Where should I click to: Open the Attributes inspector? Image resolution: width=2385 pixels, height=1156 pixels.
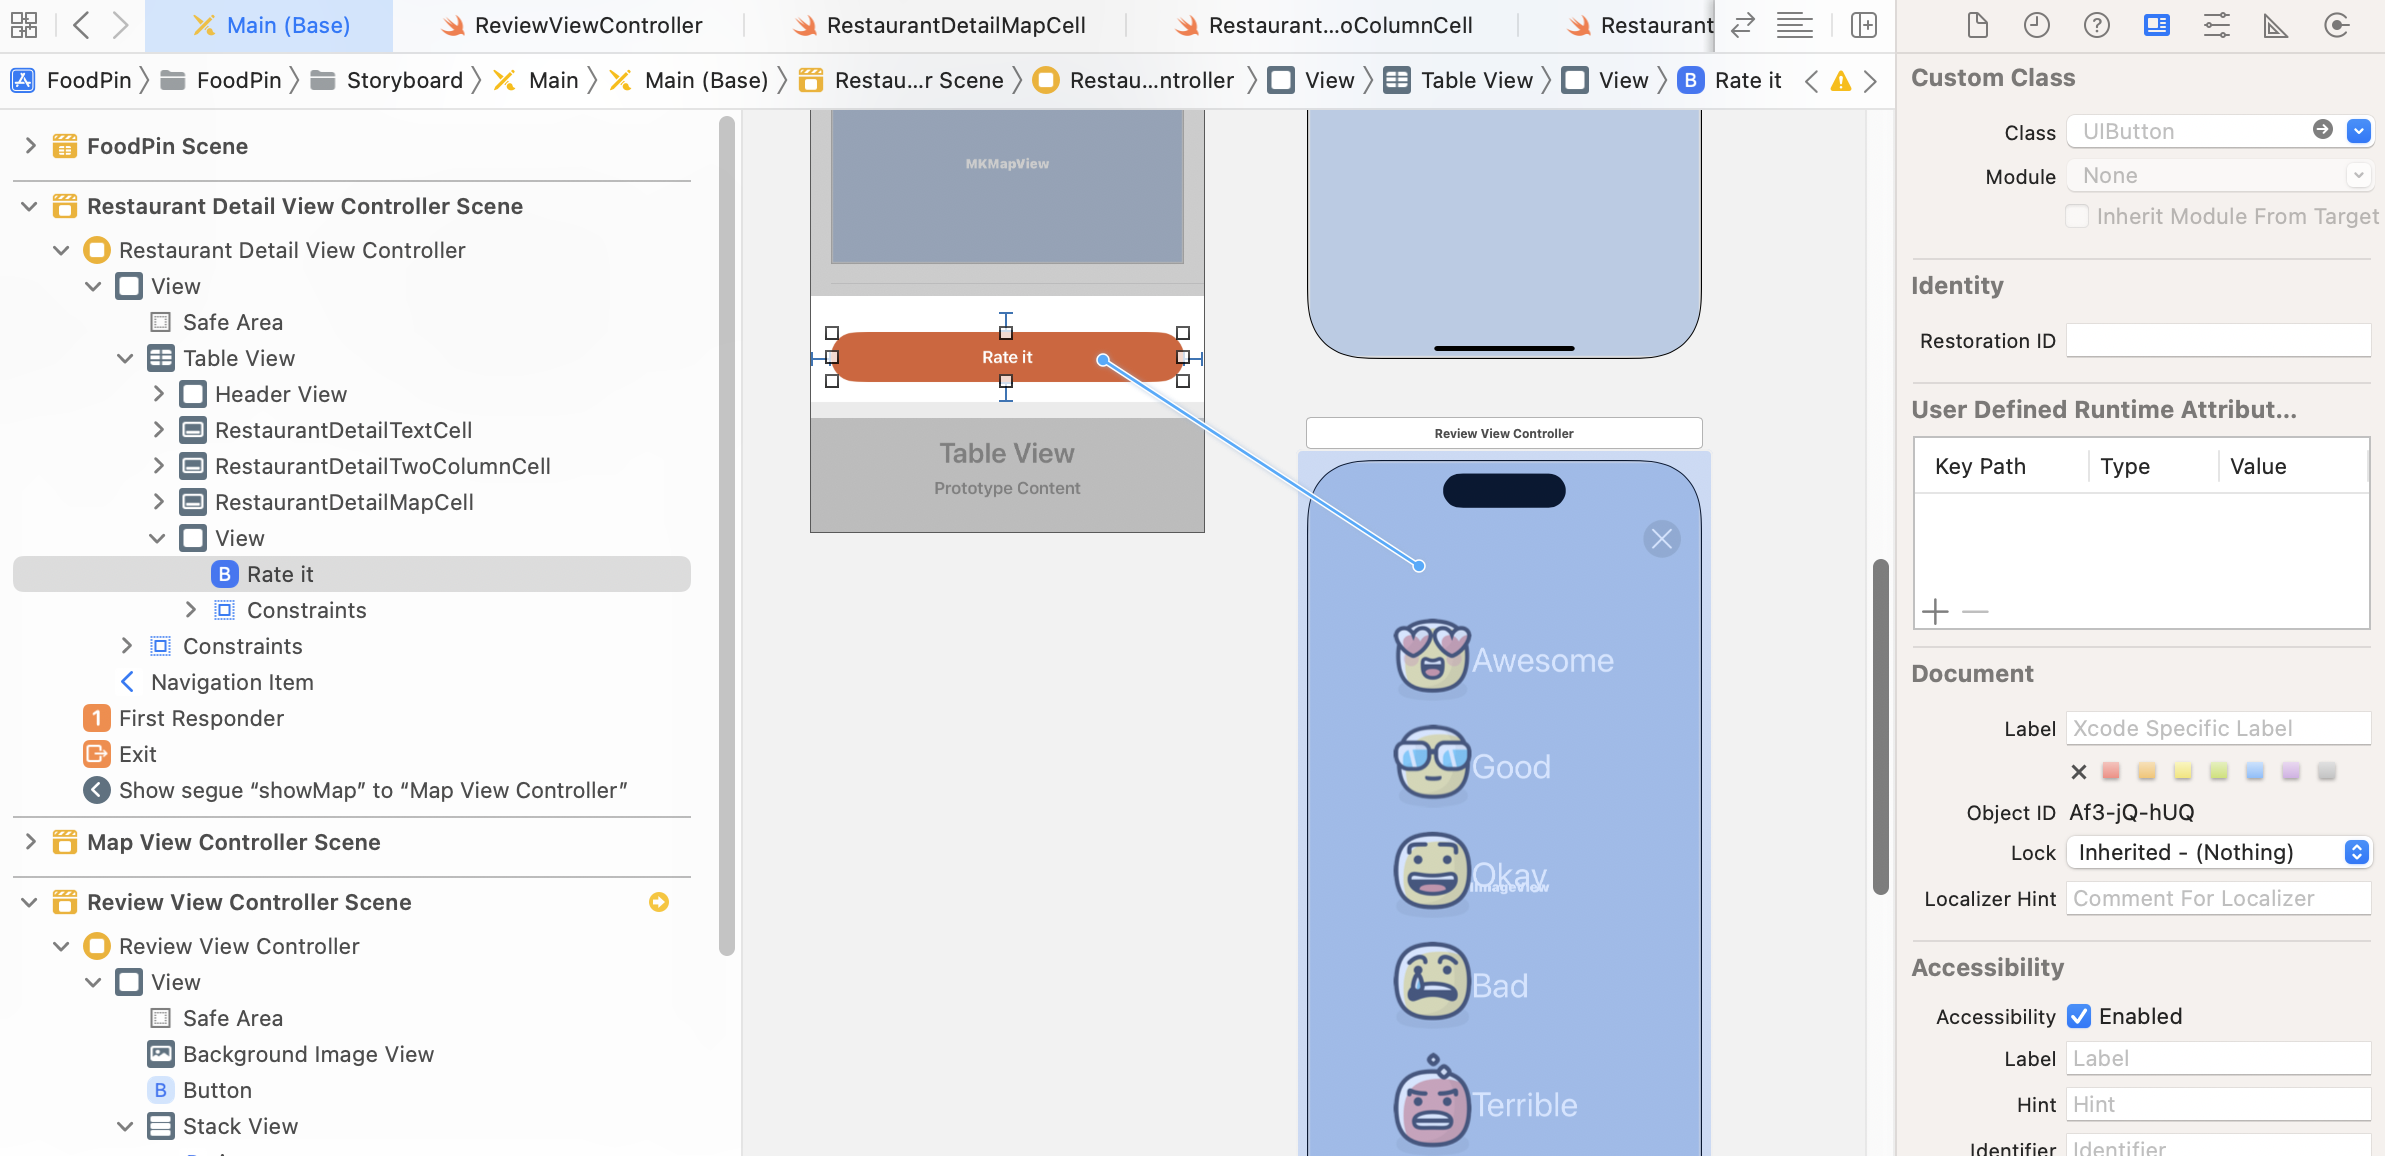tap(2217, 25)
